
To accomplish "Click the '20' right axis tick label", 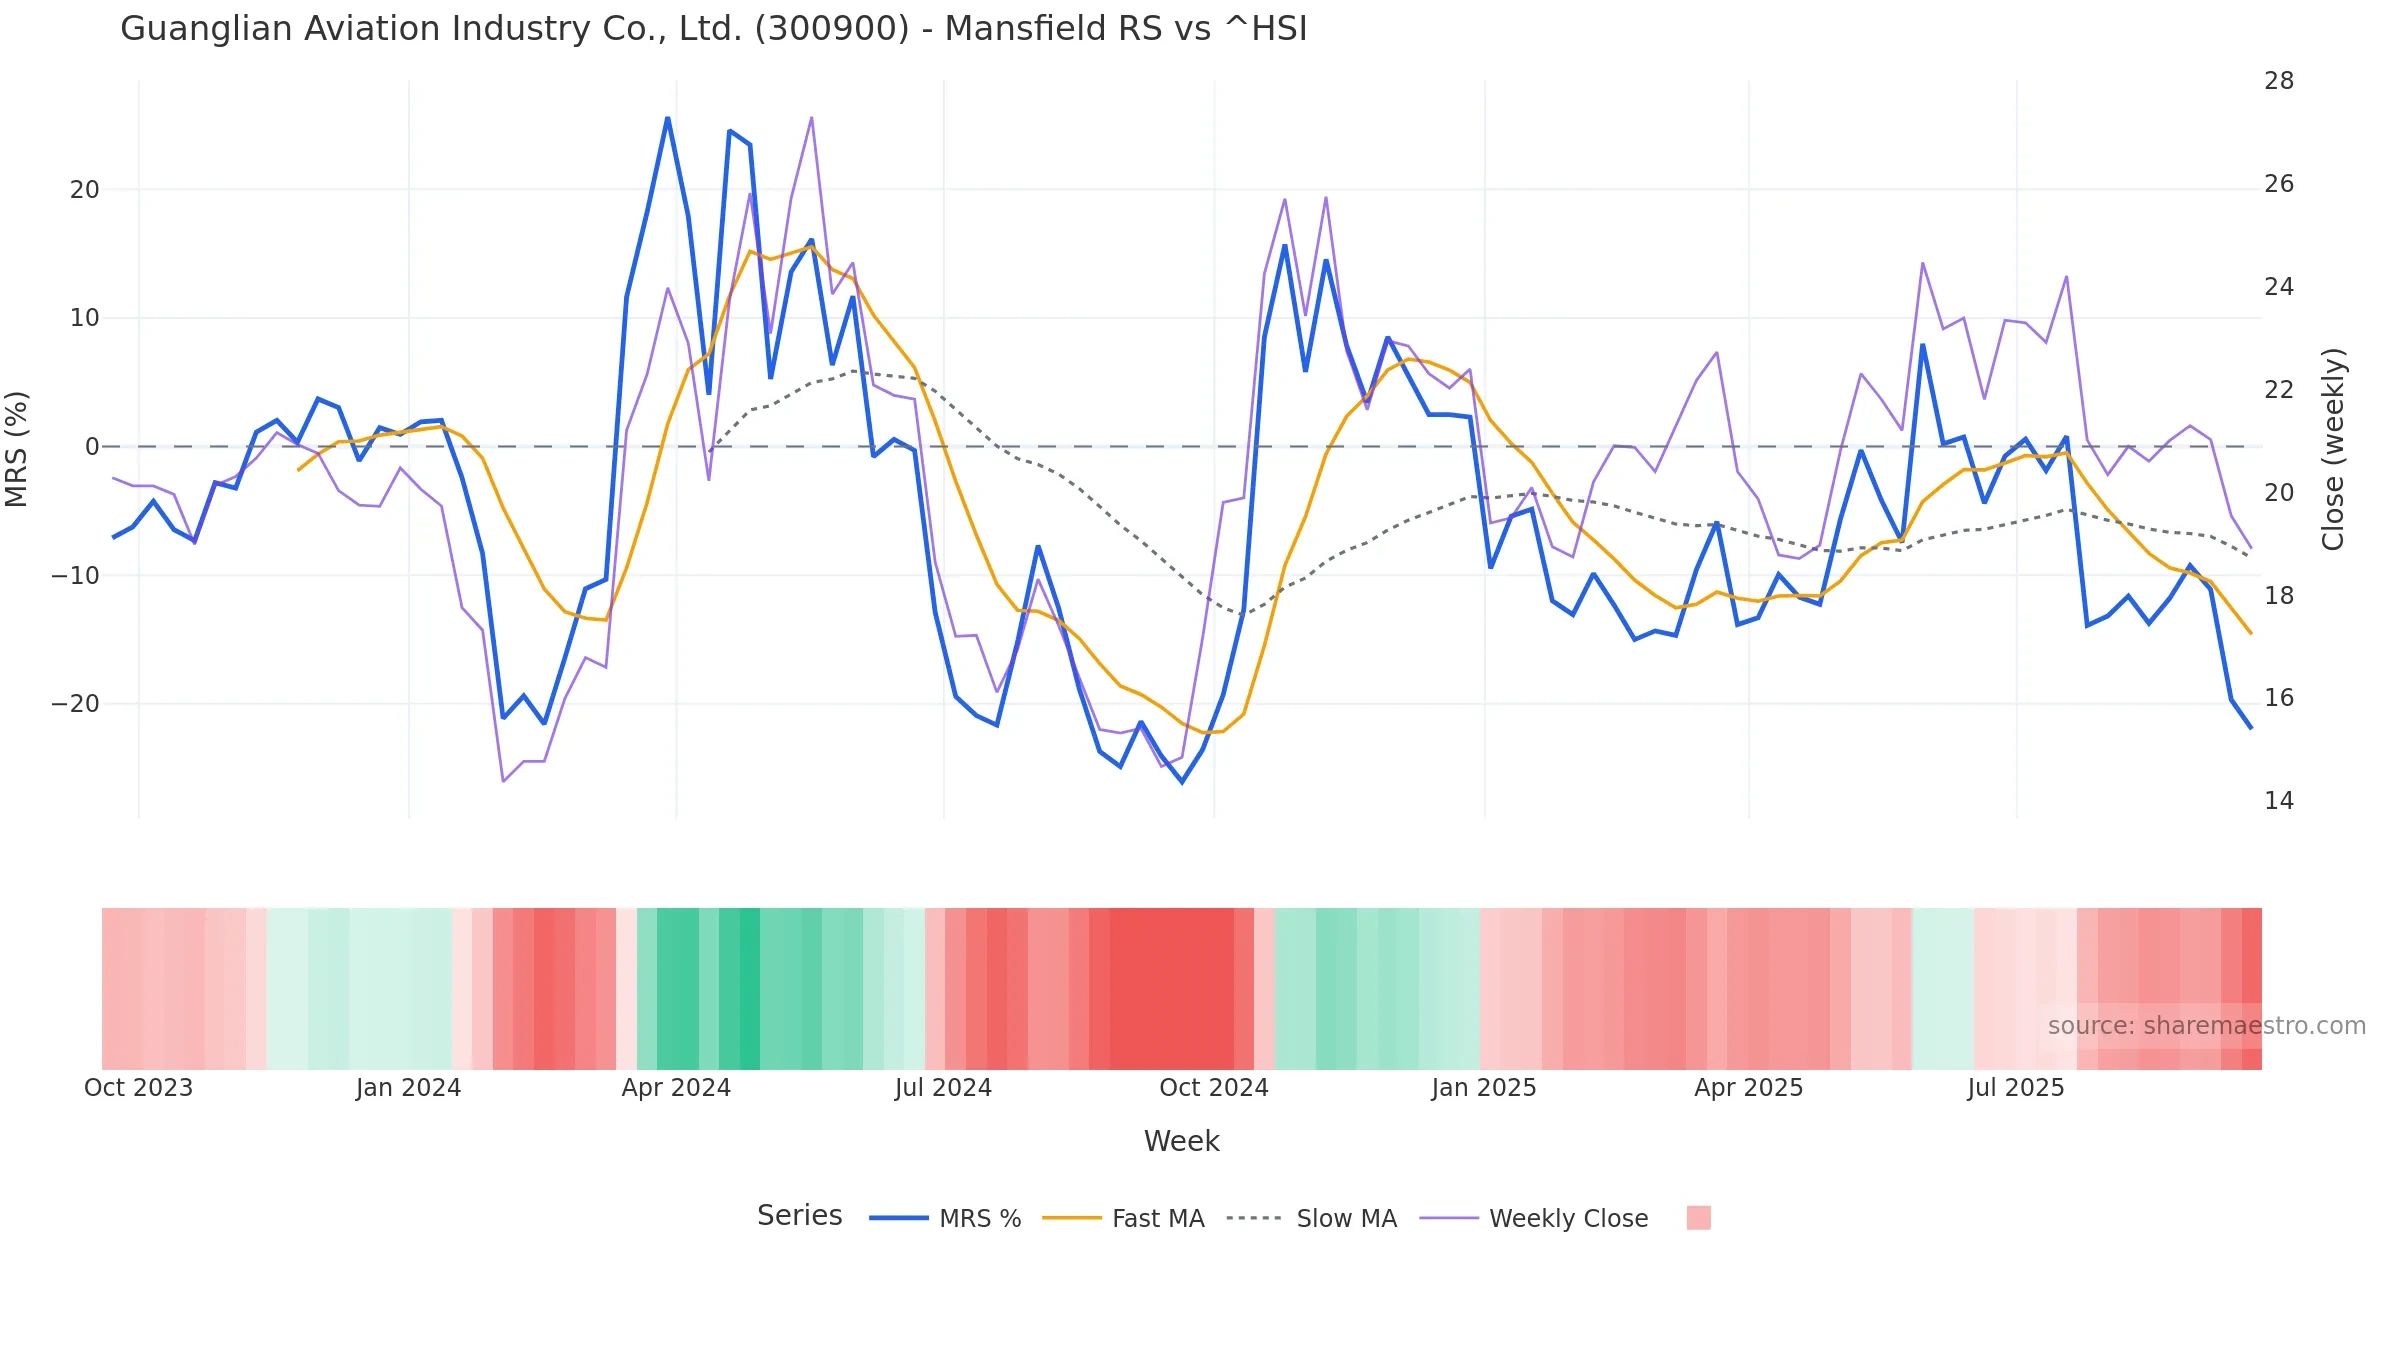I will tap(2279, 493).
